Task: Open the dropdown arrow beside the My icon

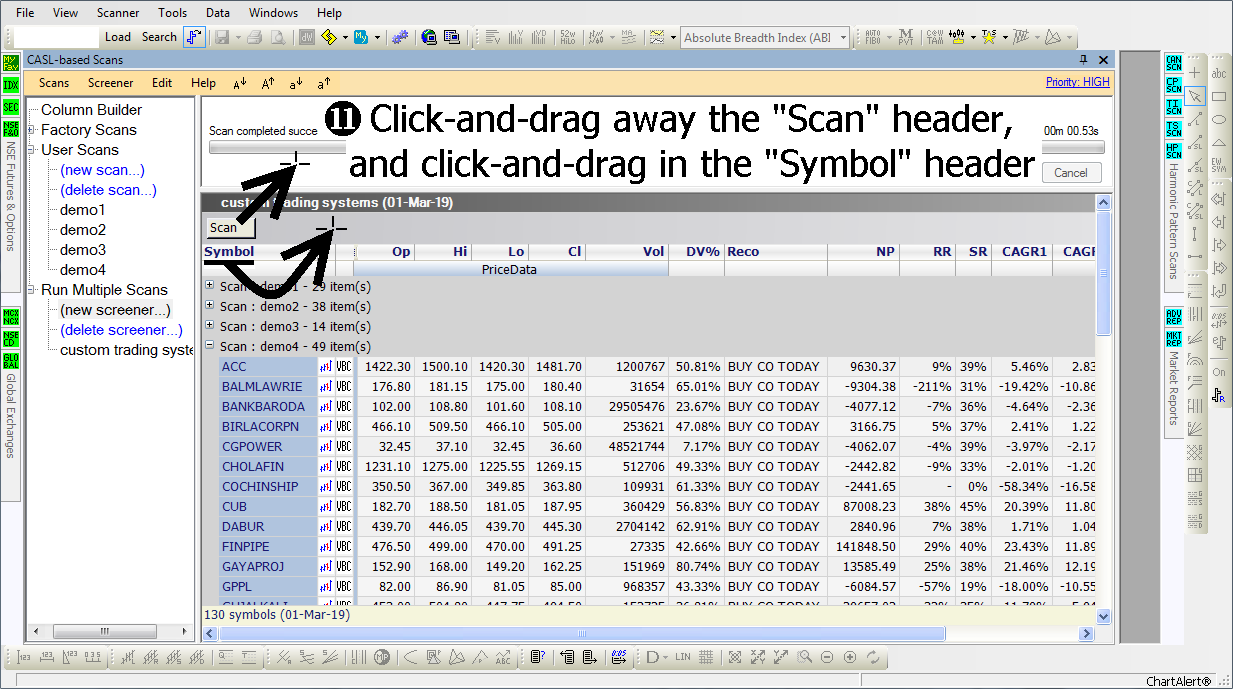Action: coord(377,37)
